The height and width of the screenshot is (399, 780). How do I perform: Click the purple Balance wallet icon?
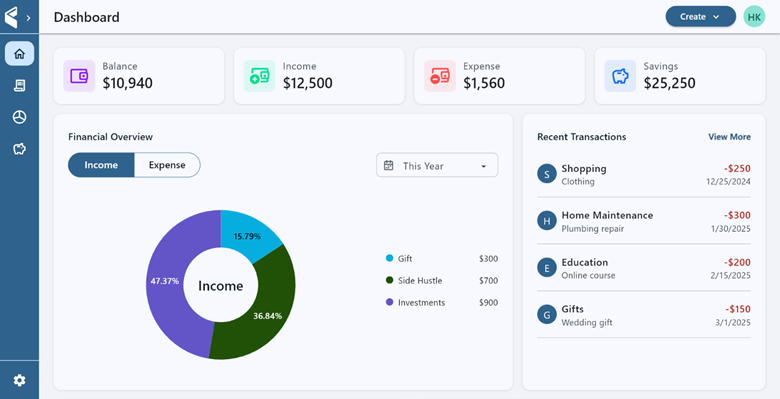(x=79, y=76)
